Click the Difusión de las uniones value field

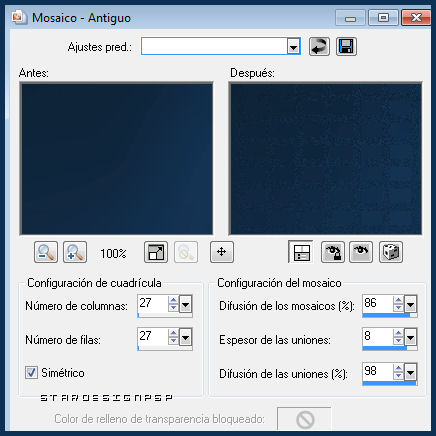tap(378, 371)
